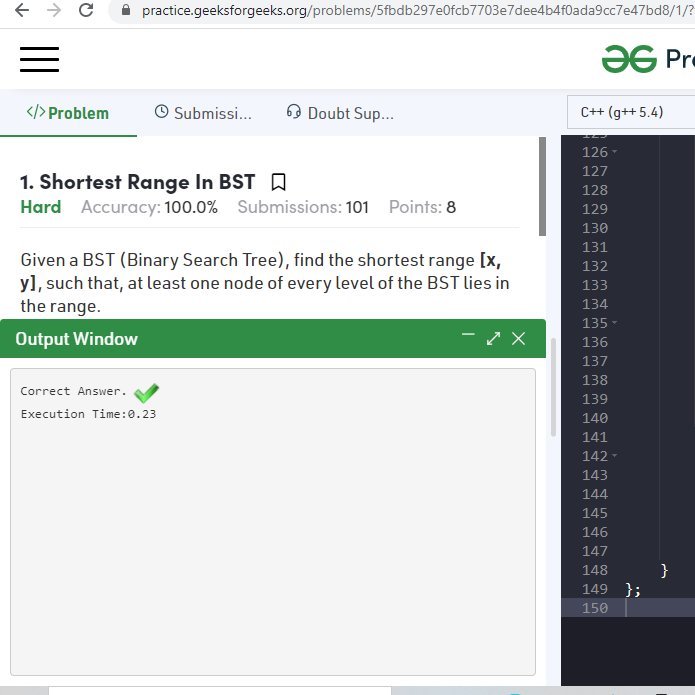Switch to the Problem tab

click(68, 113)
